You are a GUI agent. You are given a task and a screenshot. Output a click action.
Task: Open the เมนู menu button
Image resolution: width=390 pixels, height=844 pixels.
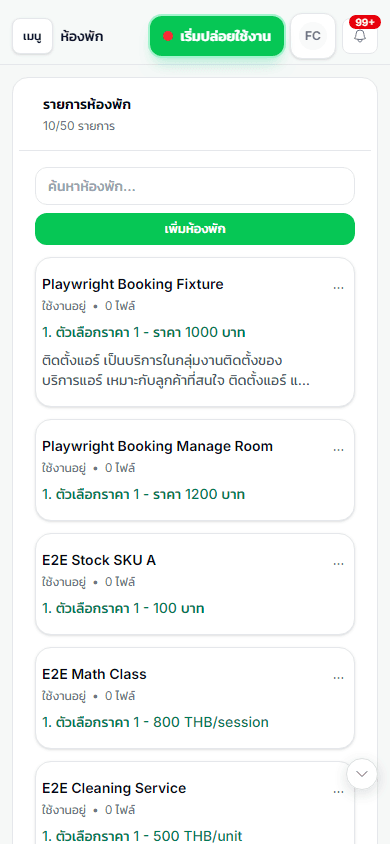(32, 37)
